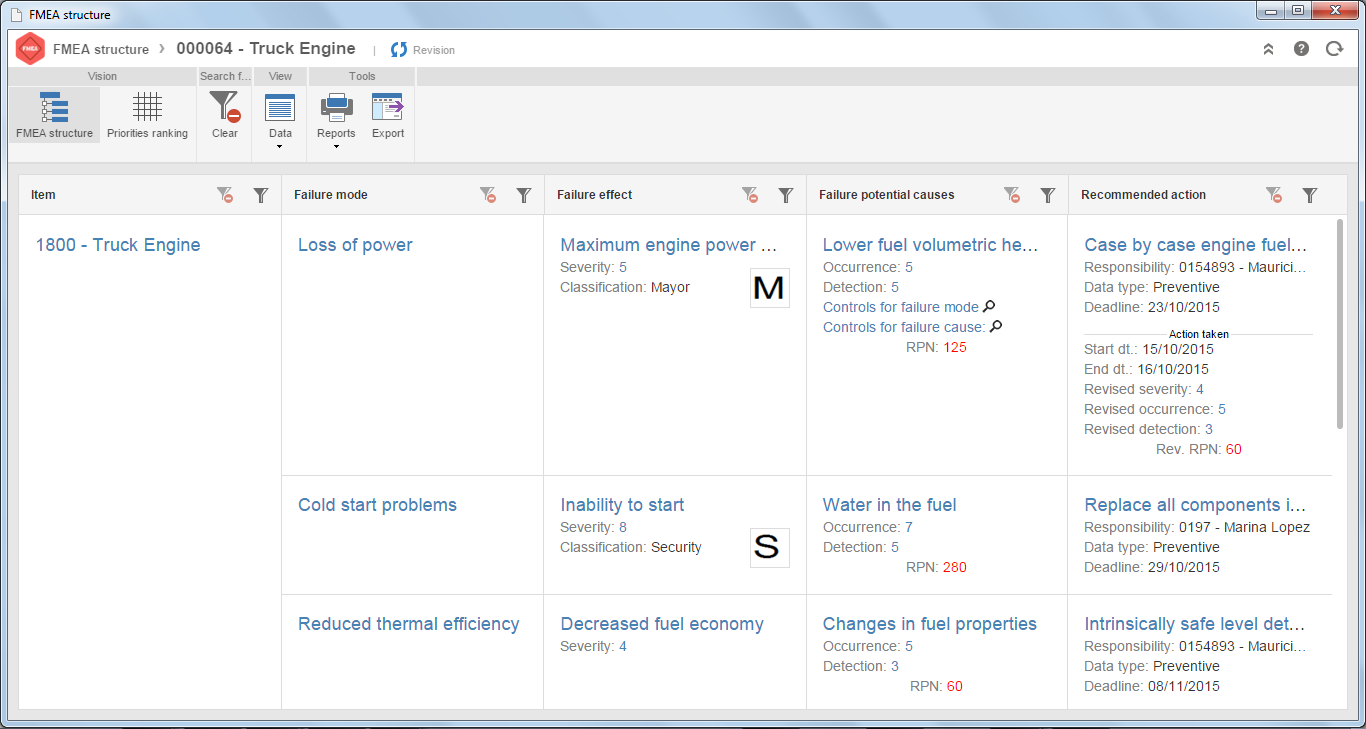This screenshot has height=729, width=1366.
Task: Click the vertical scrollbar on the grid
Action: tap(1340, 324)
